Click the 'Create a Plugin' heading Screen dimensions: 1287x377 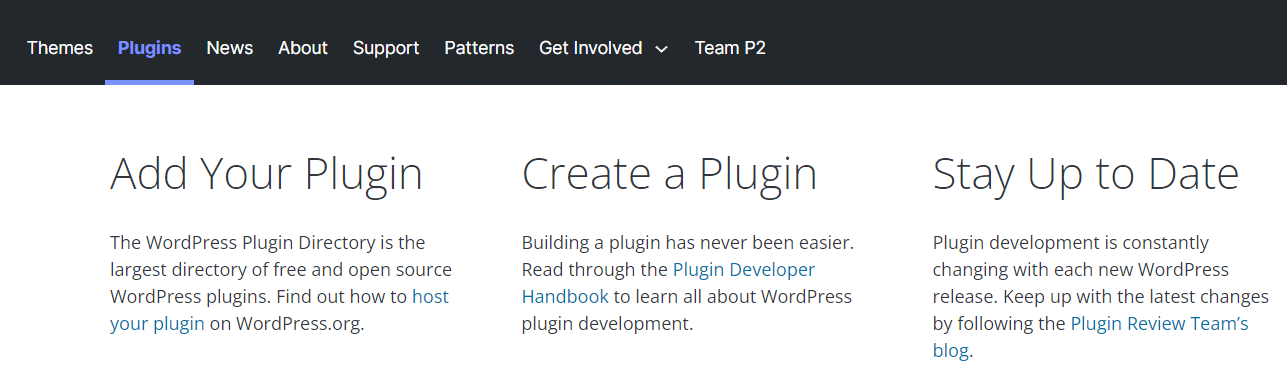click(670, 173)
